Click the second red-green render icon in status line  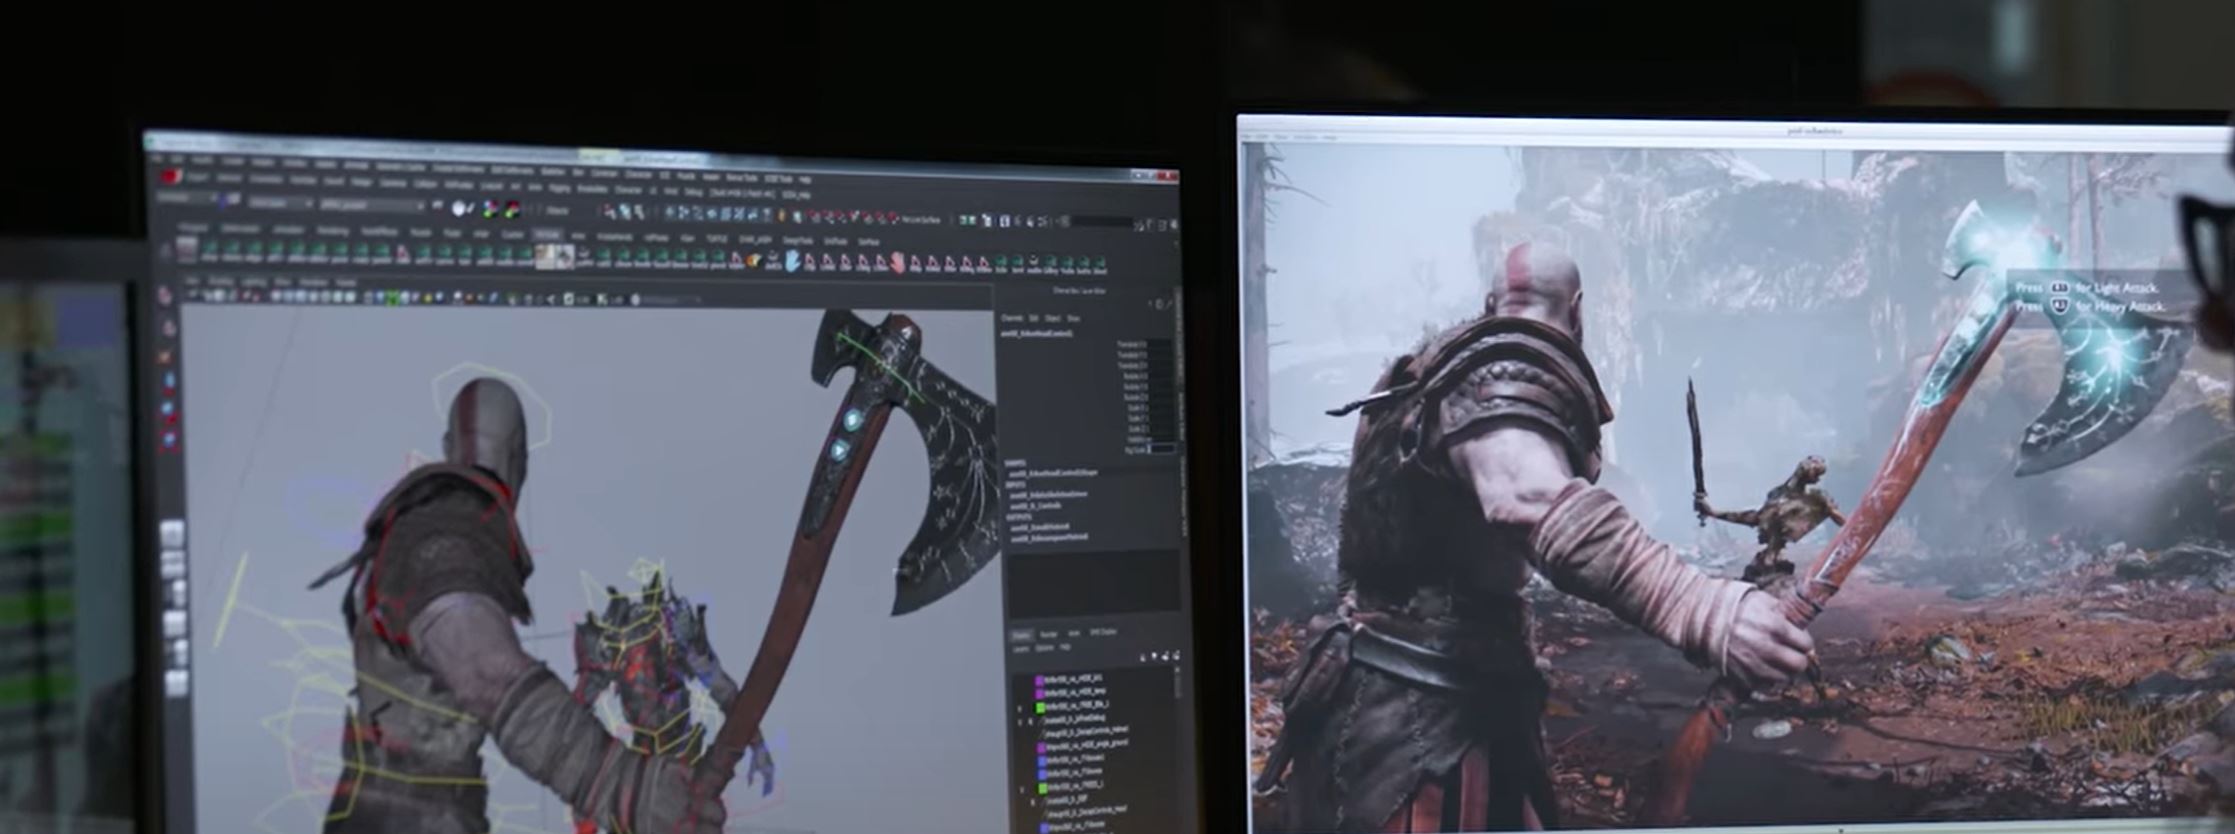(x=512, y=209)
